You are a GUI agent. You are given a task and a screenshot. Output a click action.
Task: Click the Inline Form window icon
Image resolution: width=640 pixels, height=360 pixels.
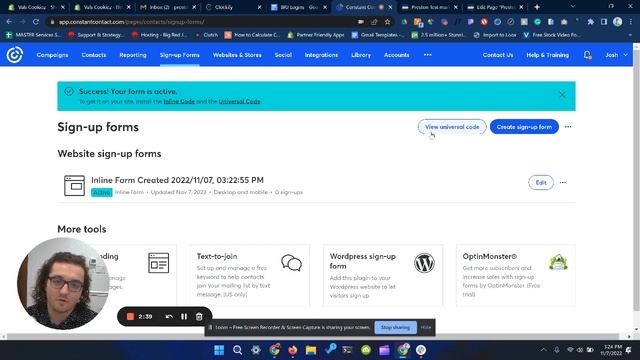[74, 186]
